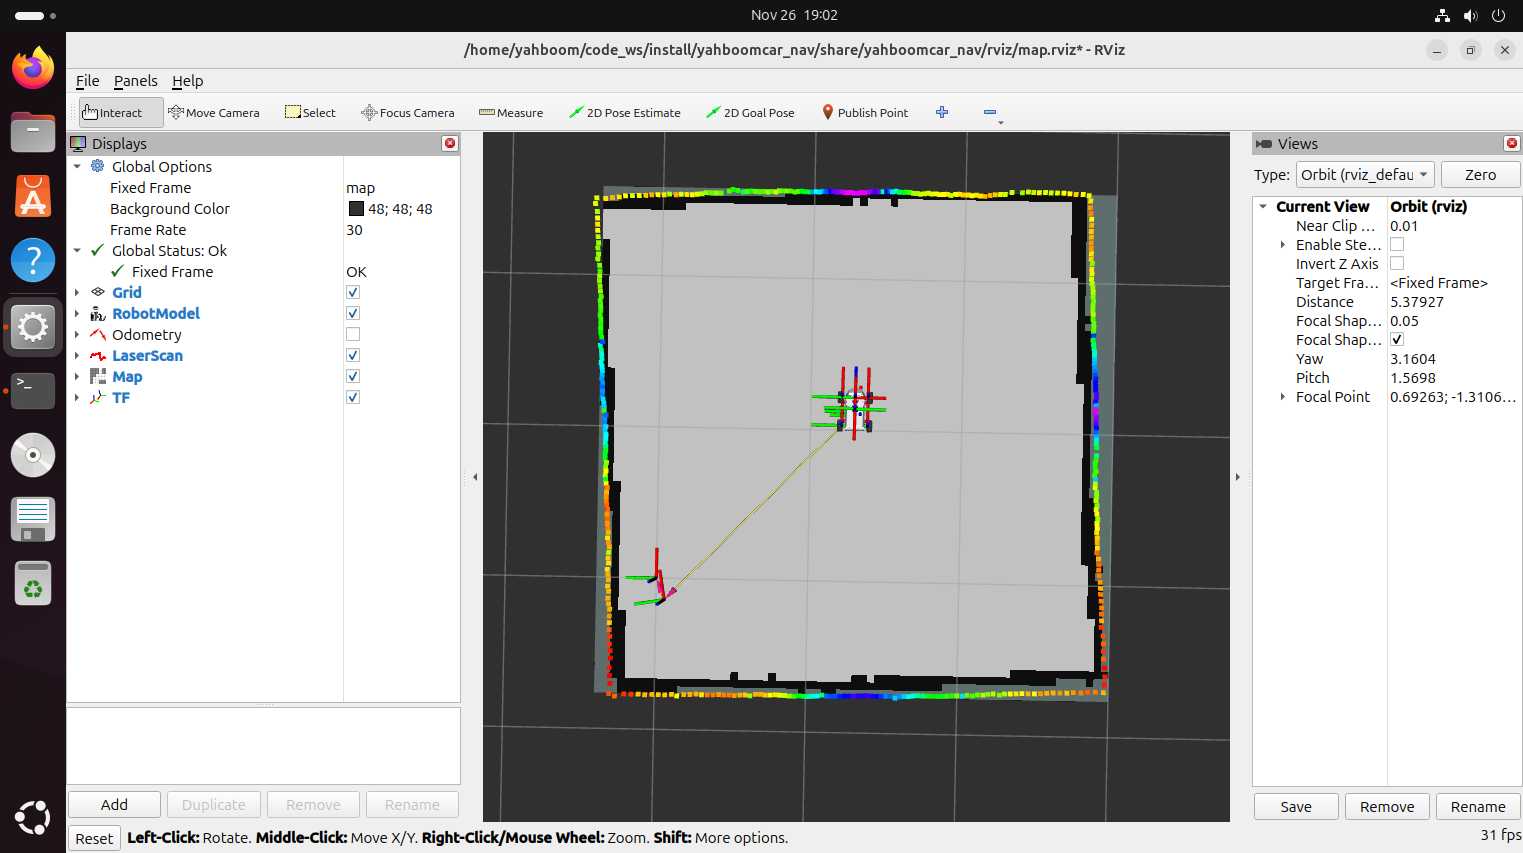1523x853 pixels.
Task: Pick the Select tool in toolbar
Action: click(x=310, y=113)
